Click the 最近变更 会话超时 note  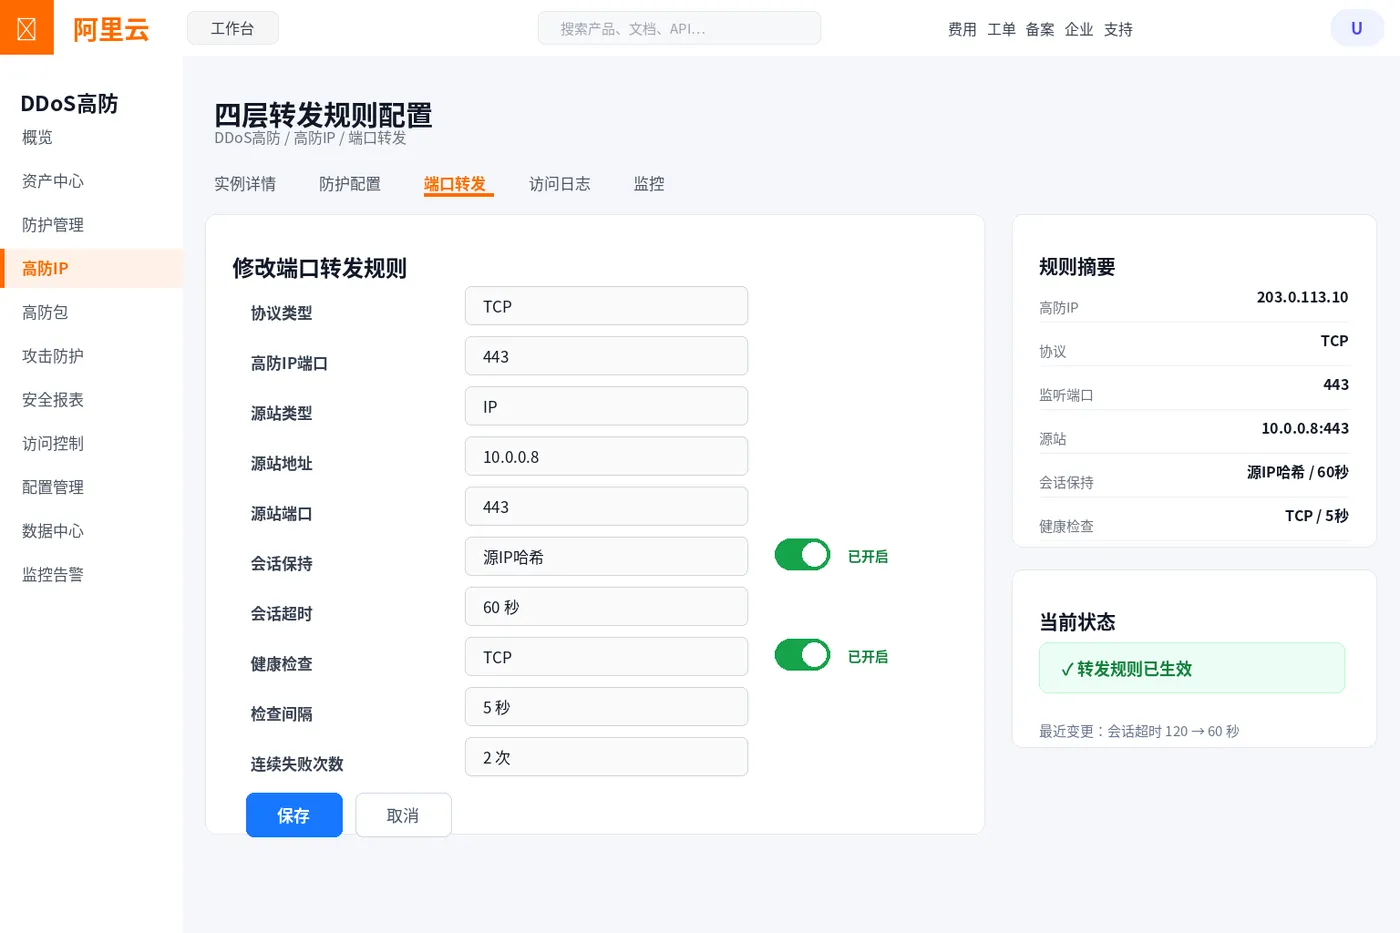click(x=1139, y=731)
